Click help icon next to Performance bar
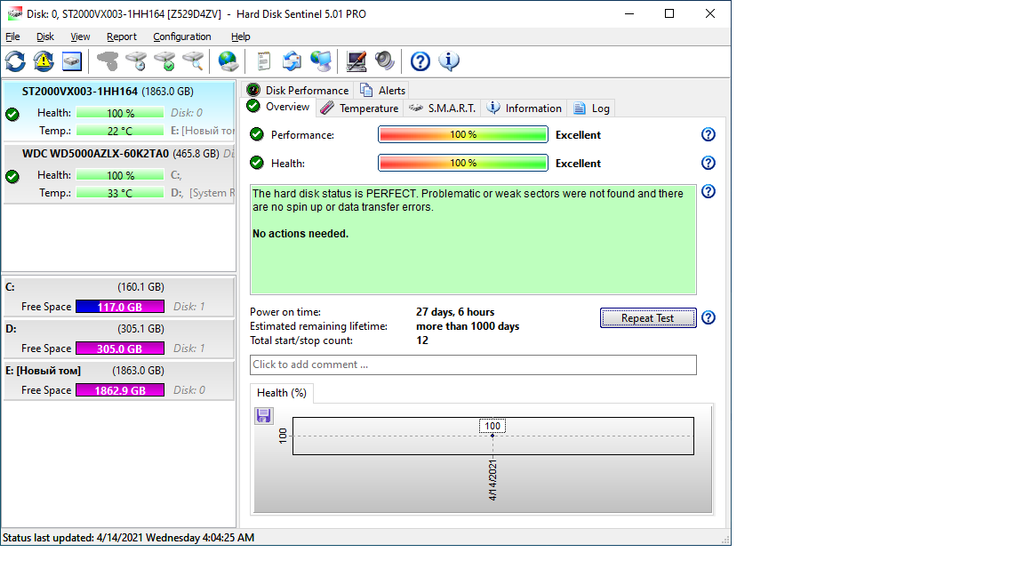This screenshot has height=576, width=1024. [x=708, y=135]
